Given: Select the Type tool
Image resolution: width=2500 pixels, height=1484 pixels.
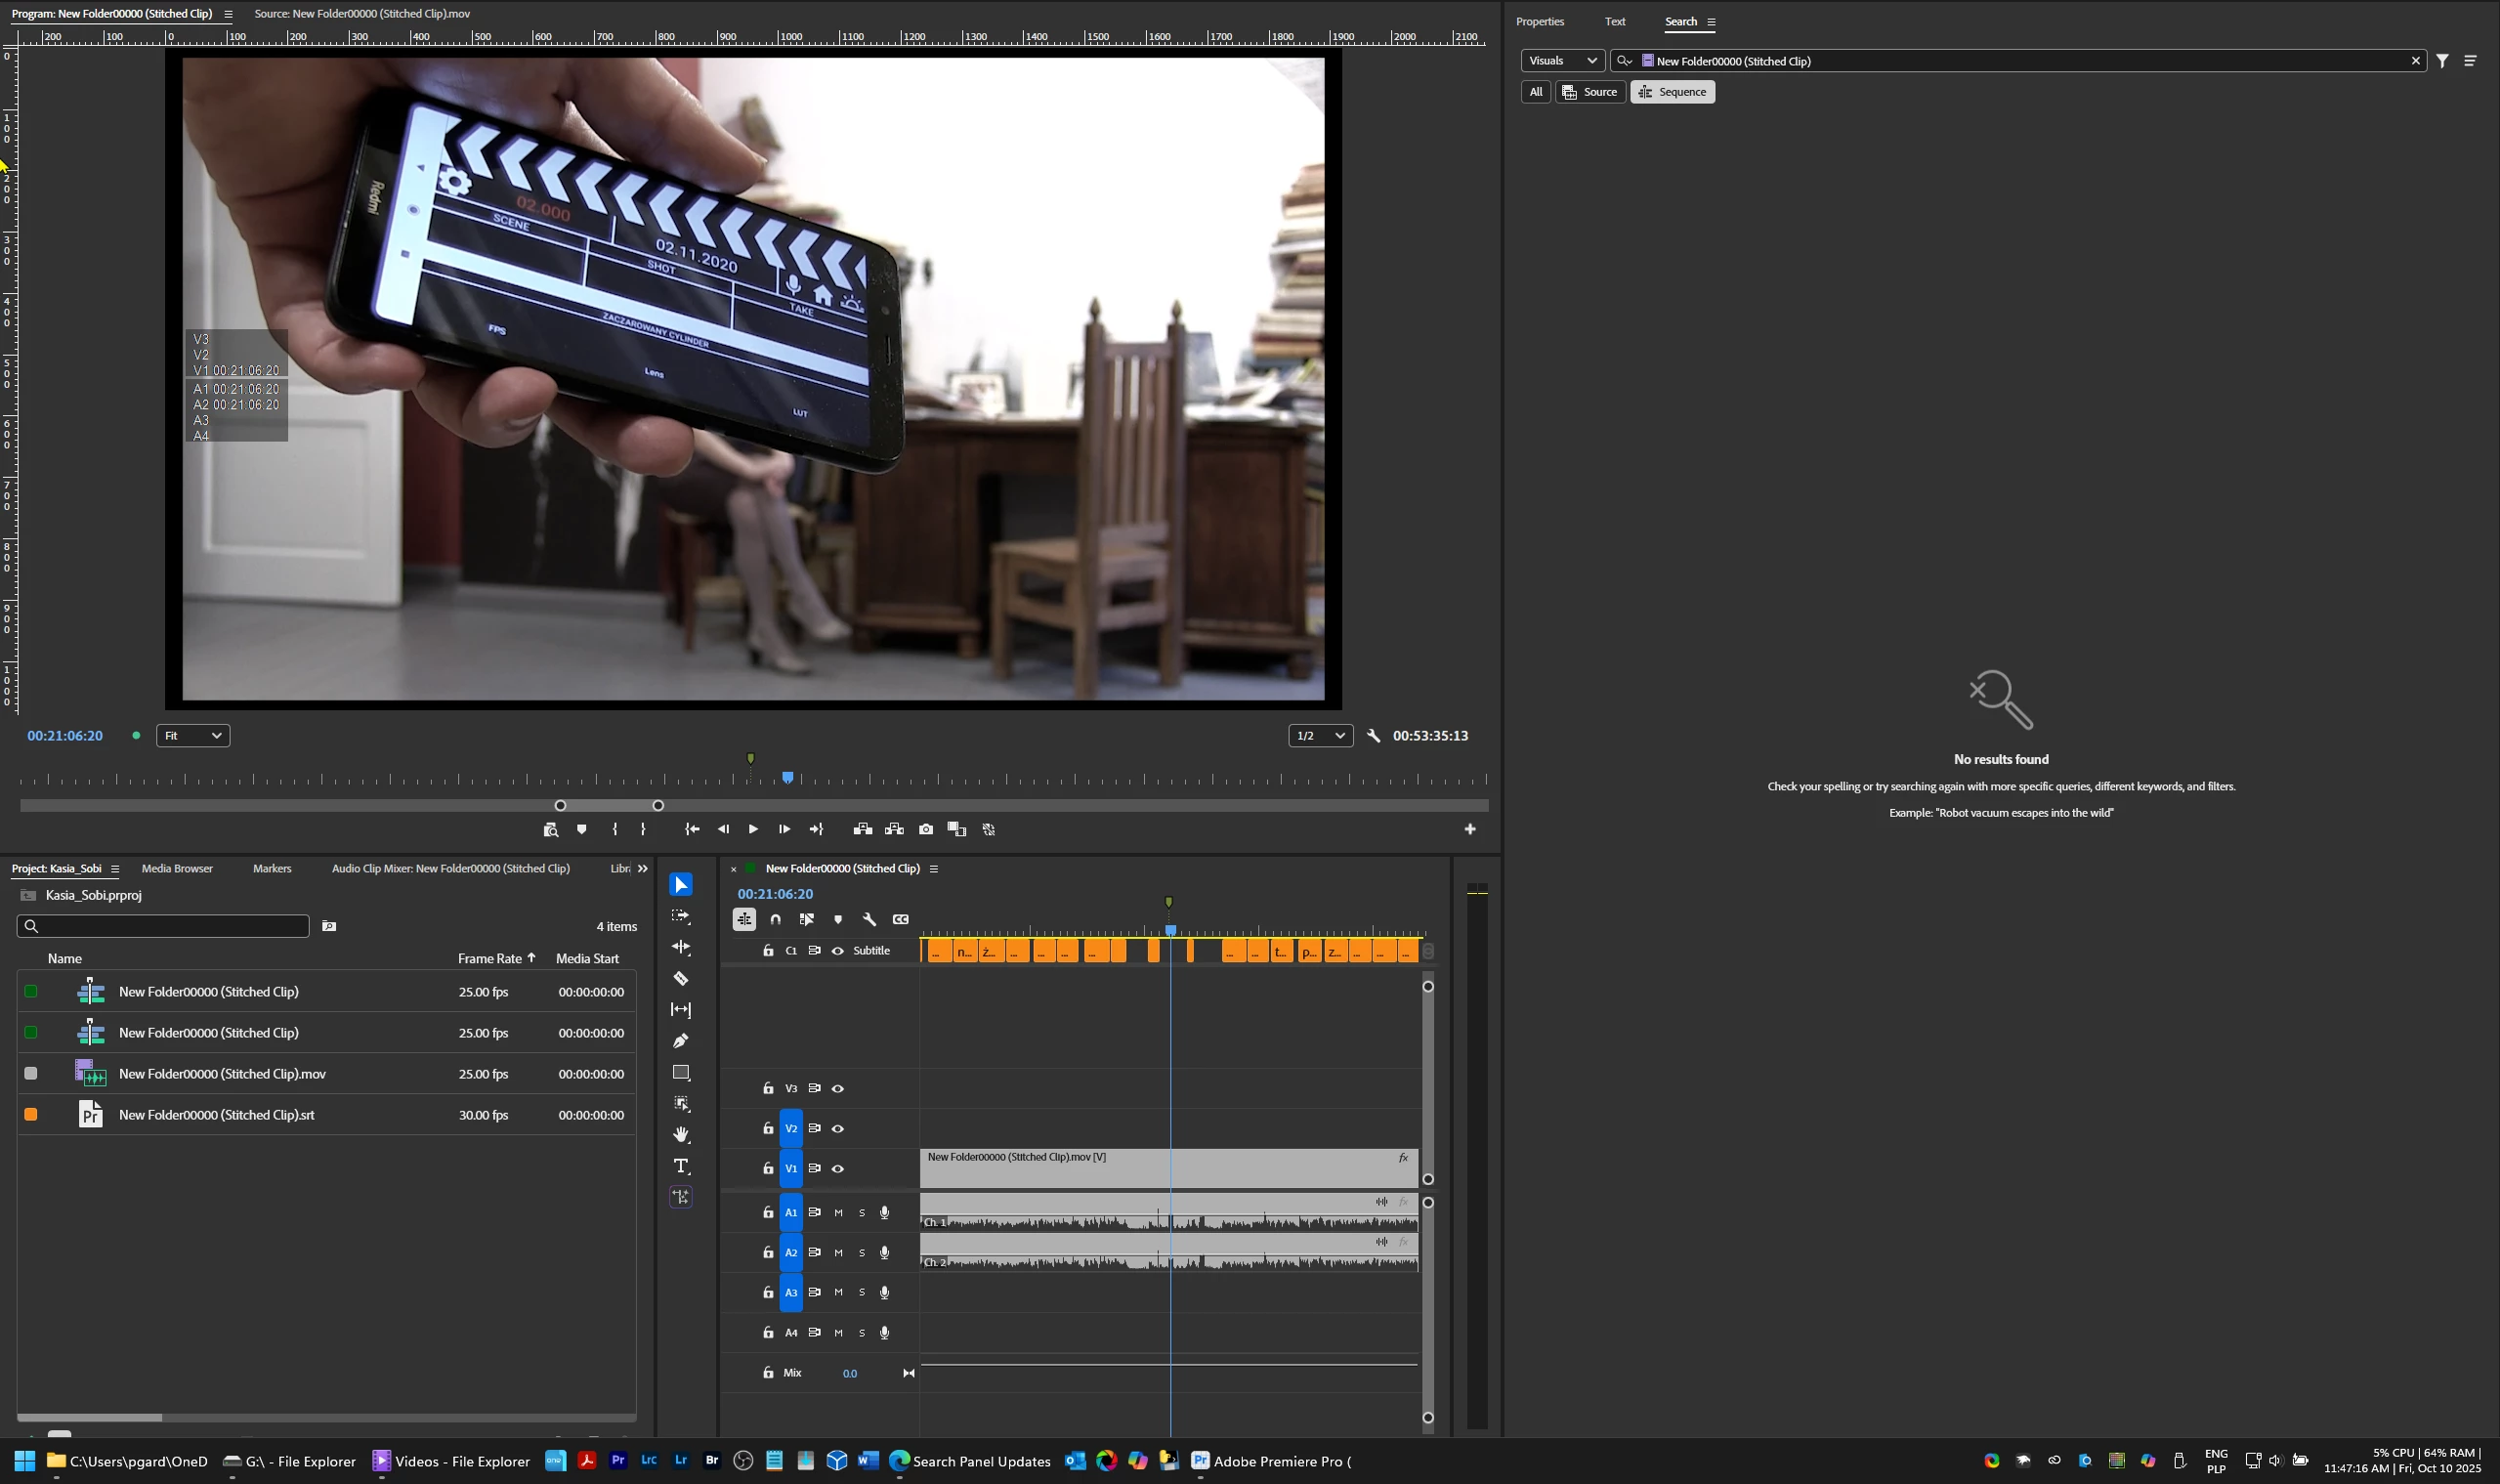Looking at the screenshot, I should pos(681,1166).
